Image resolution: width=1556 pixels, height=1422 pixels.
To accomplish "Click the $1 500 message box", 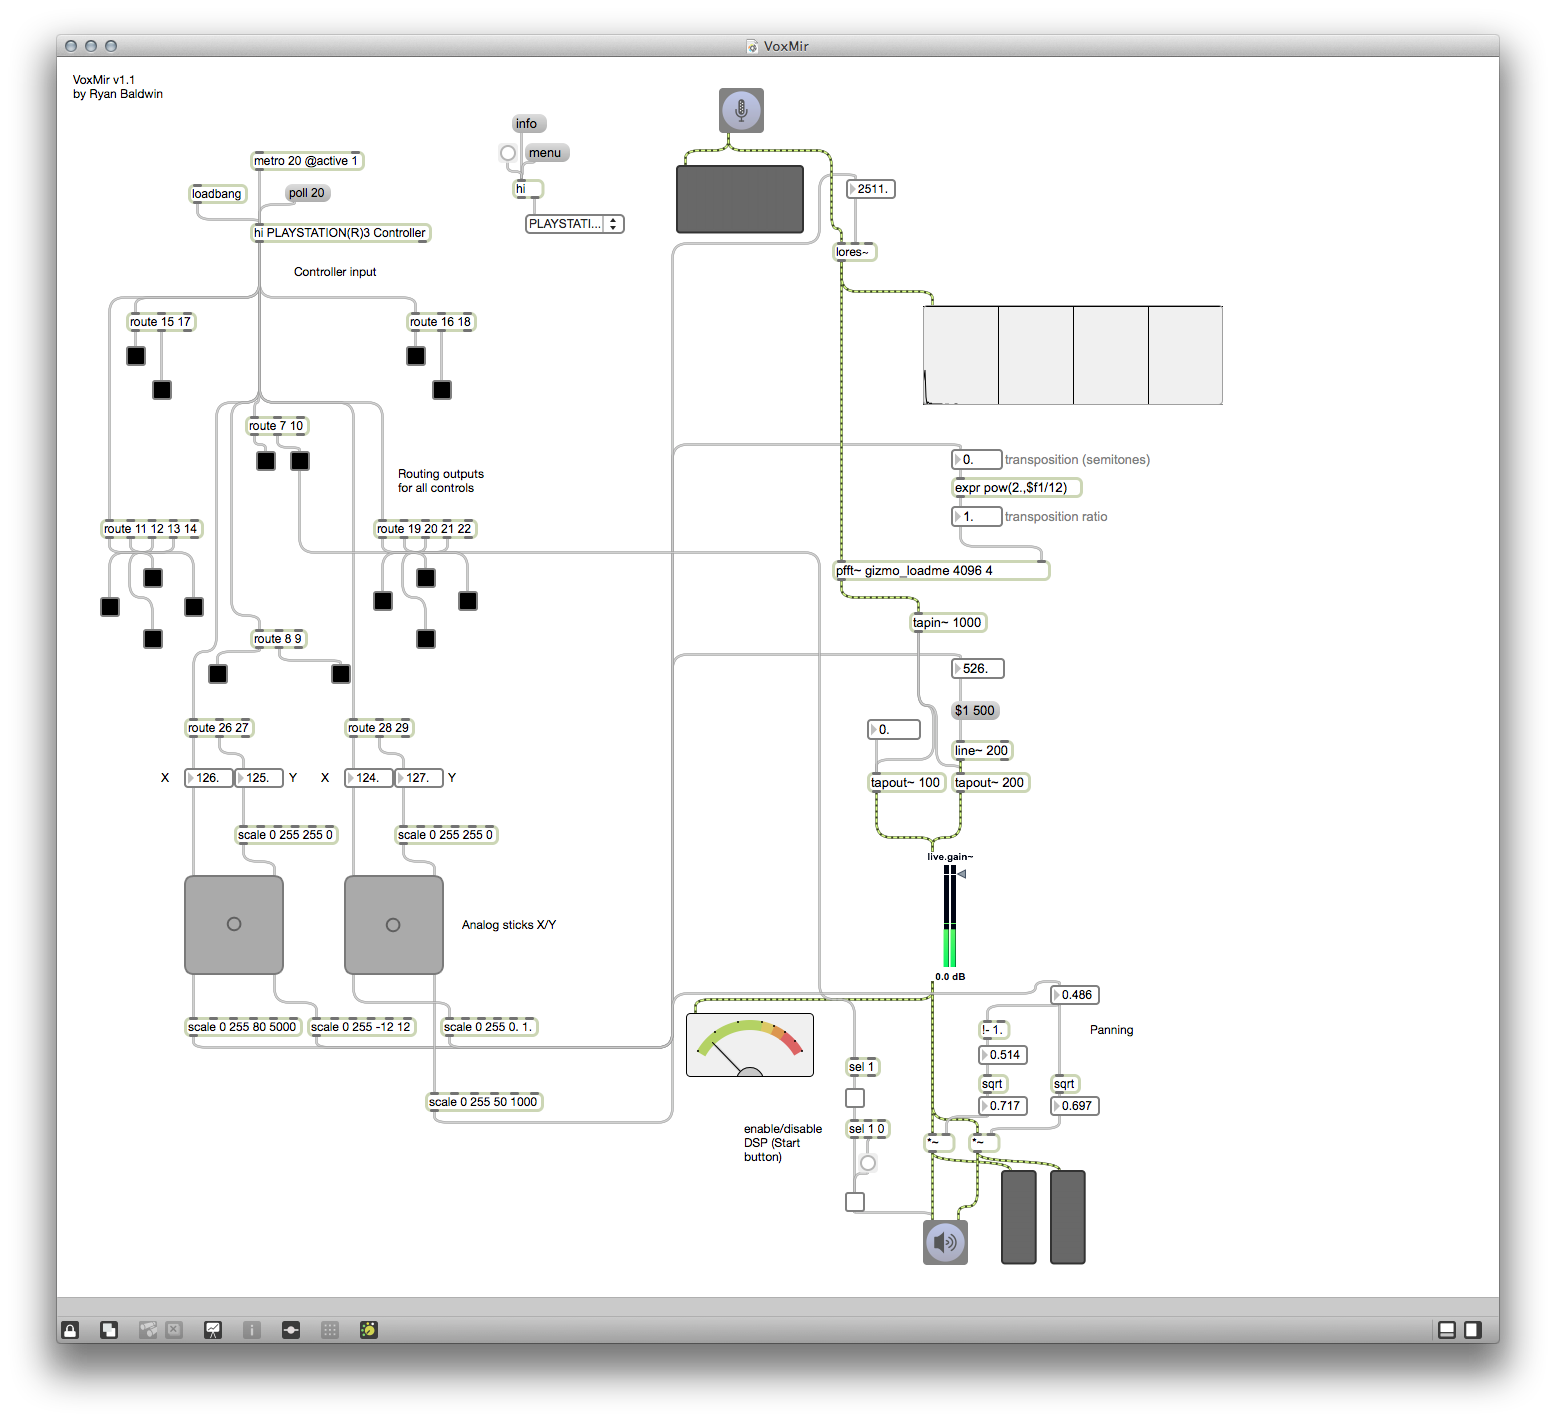I will pyautogui.click(x=976, y=711).
